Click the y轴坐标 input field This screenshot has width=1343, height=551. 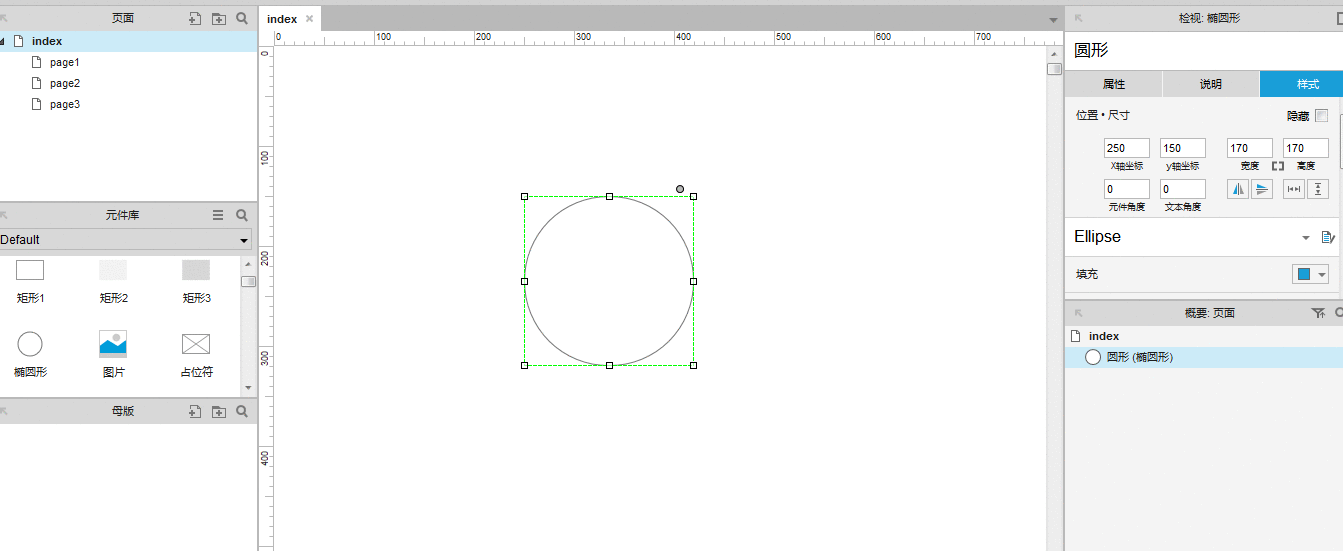(1183, 148)
